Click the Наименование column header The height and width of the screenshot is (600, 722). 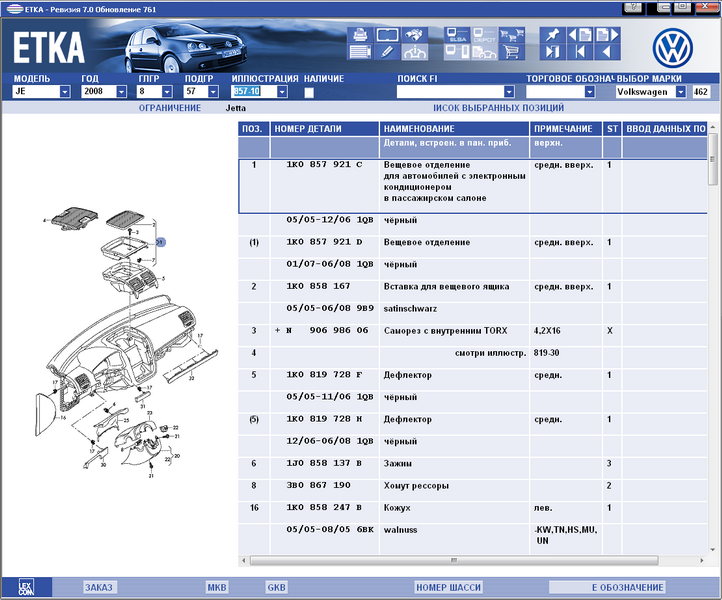(454, 129)
